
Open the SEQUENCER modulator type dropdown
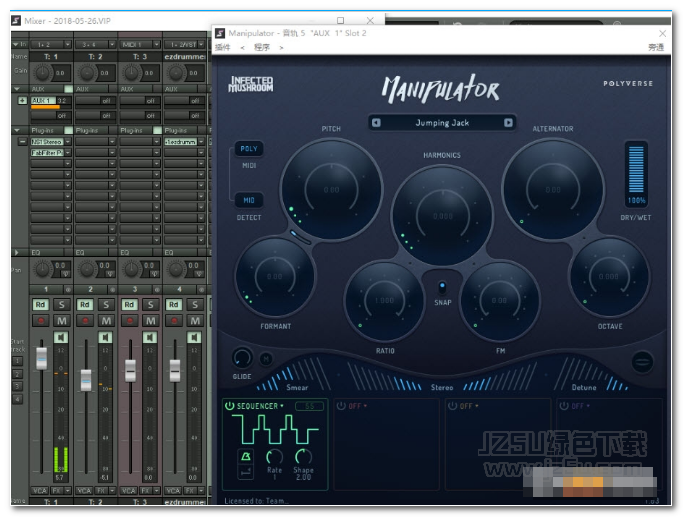click(x=260, y=406)
